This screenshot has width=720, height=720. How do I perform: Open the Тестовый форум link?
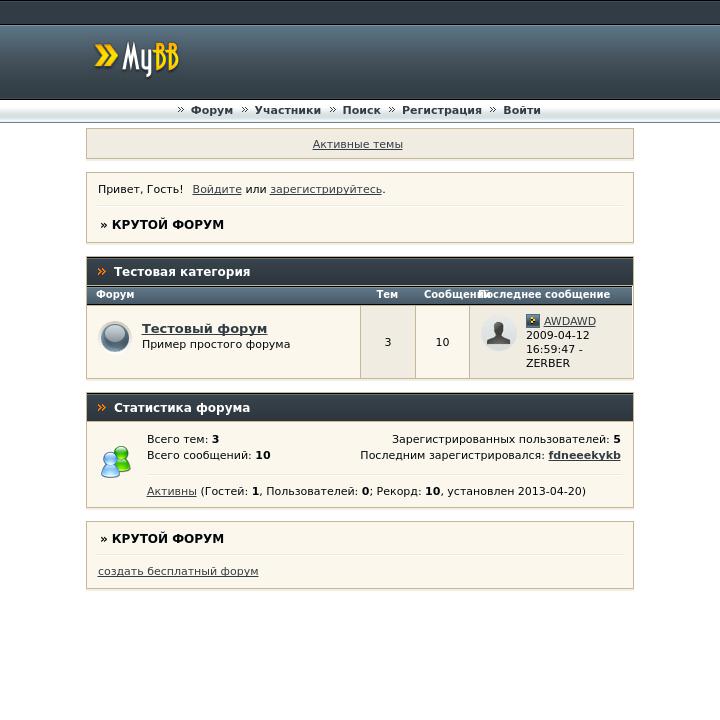pyautogui.click(x=204, y=329)
